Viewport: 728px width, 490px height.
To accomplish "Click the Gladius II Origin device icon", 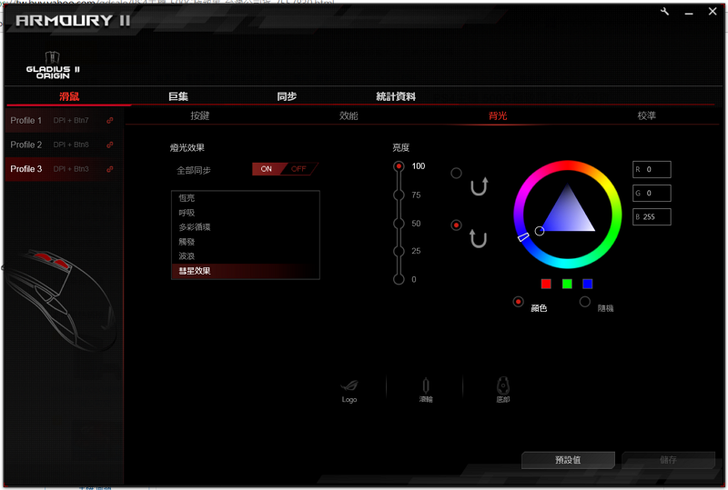I will (x=52, y=65).
